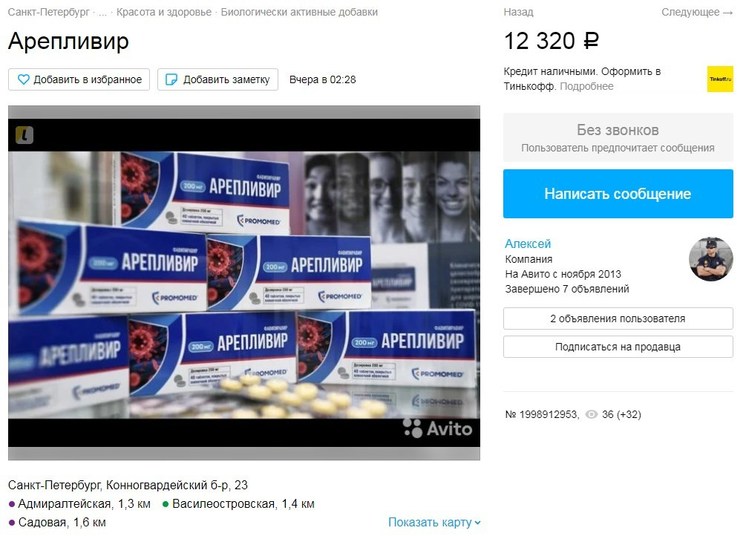Click the heart icon to add favorite
This screenshot has height=539, width=746.
point(23,79)
